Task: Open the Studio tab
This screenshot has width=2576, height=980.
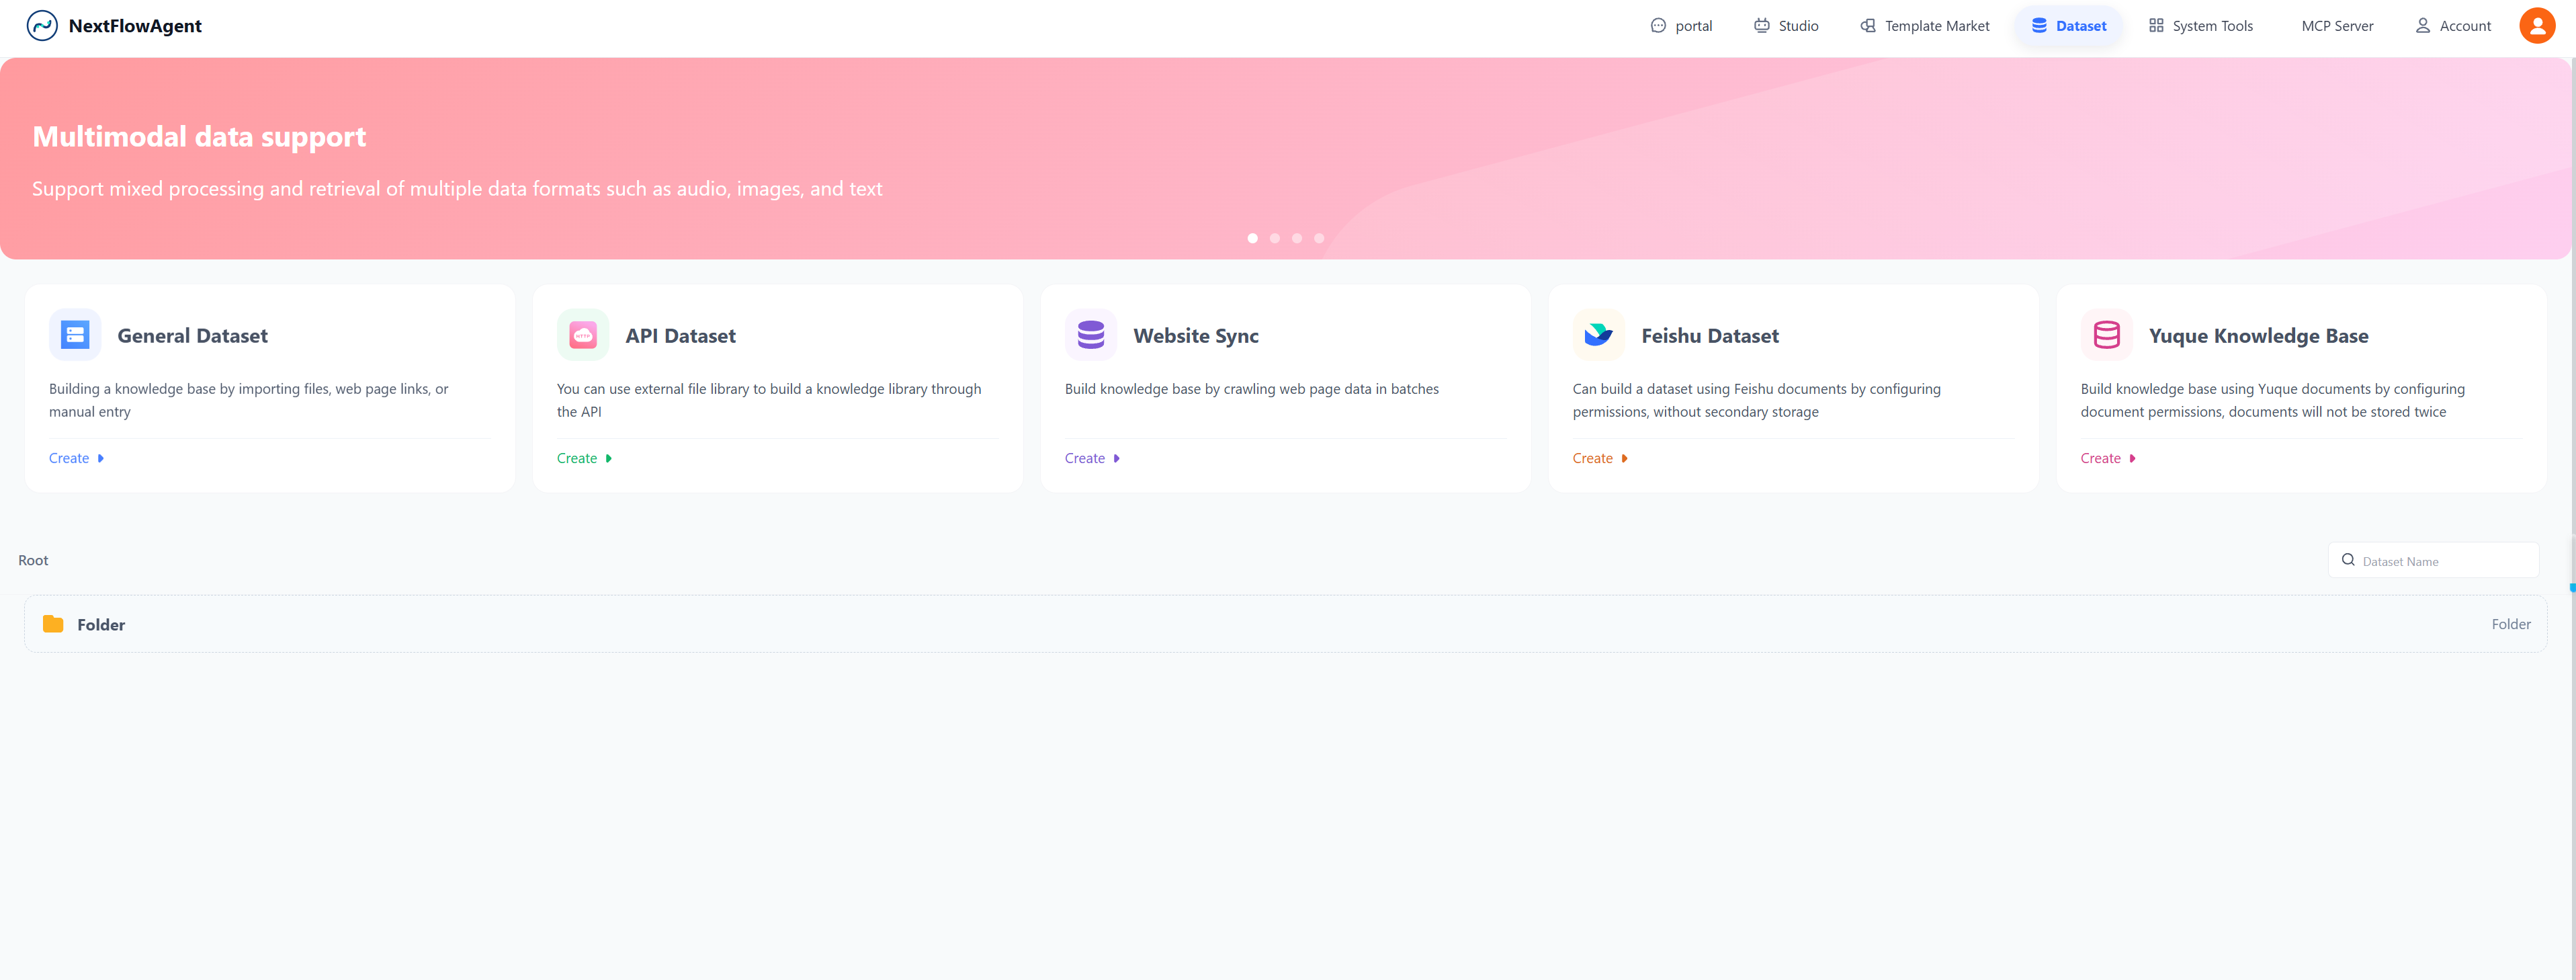Action: 1786,26
